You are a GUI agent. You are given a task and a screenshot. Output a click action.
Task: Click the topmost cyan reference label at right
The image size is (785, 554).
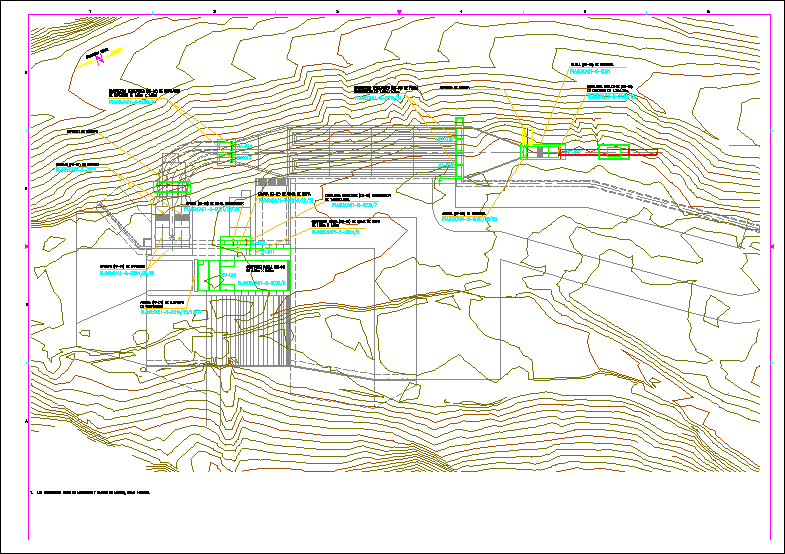(x=588, y=72)
